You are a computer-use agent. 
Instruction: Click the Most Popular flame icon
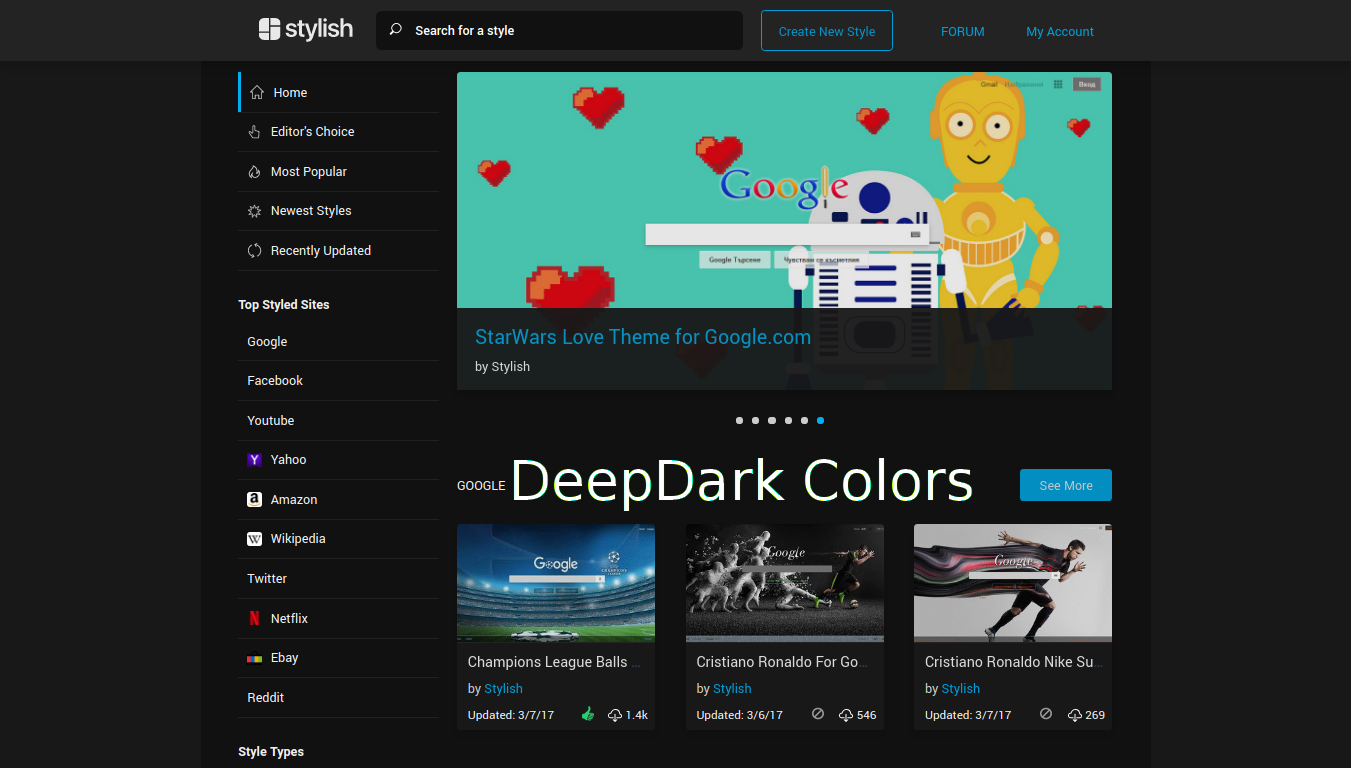254,172
